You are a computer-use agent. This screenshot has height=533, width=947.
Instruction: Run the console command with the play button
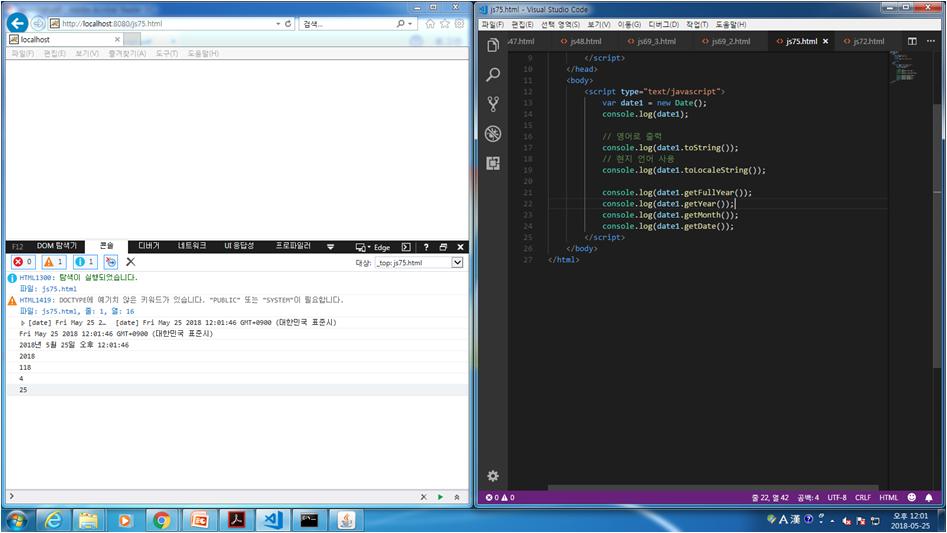(440, 497)
